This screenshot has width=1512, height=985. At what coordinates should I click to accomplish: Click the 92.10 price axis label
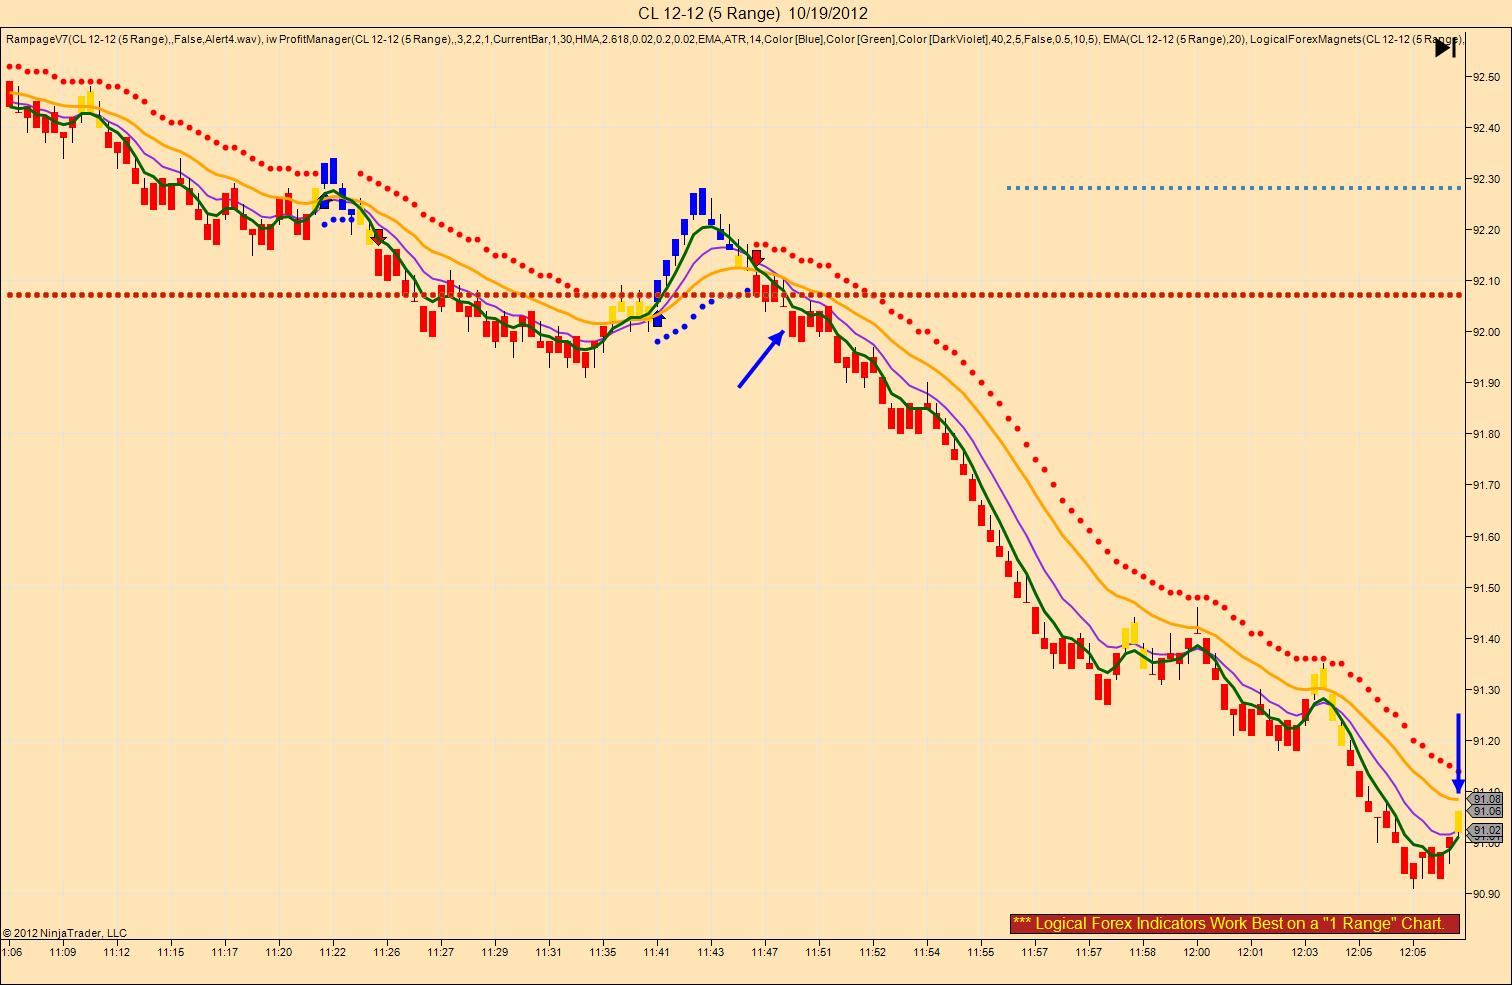pos(1486,281)
